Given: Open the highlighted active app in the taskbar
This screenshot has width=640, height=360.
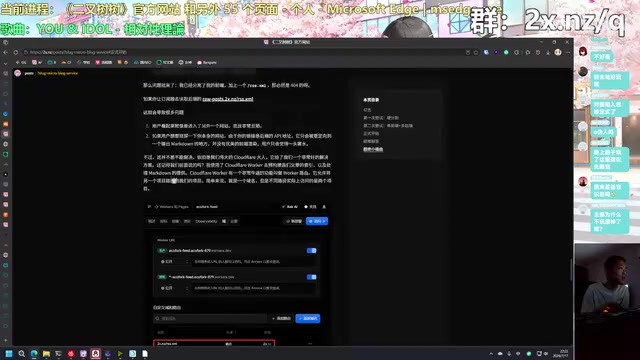Looking at the screenshot, I should pos(96,353).
